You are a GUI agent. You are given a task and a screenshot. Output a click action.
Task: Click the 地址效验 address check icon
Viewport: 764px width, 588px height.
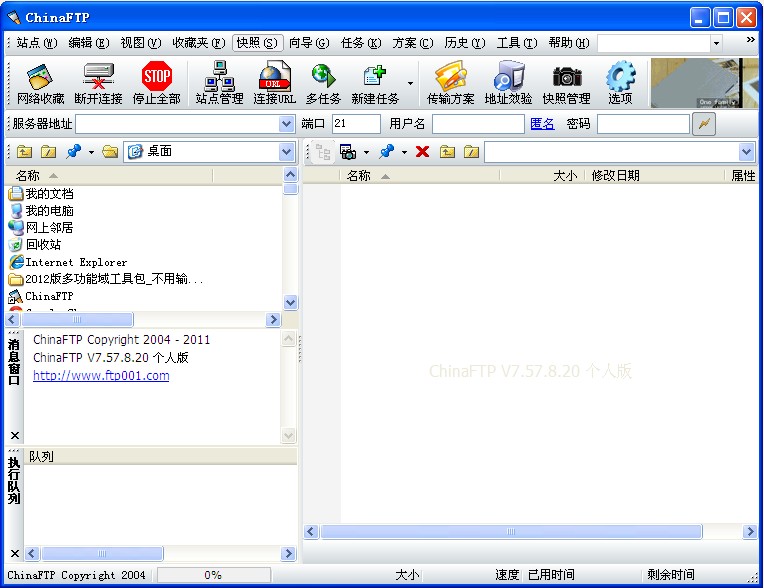click(x=508, y=82)
